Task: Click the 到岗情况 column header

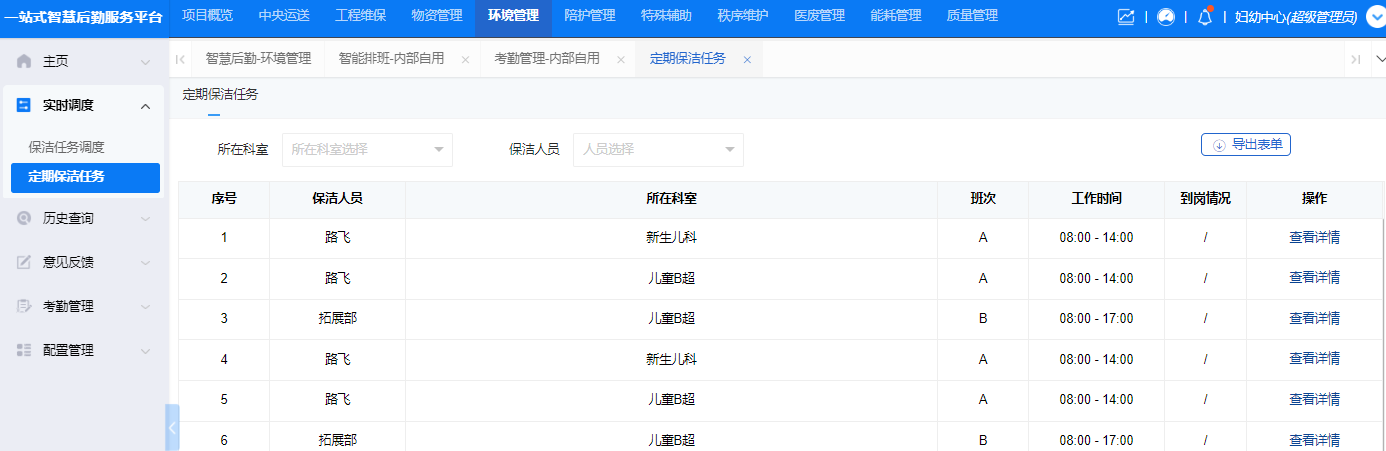Action: [x=1205, y=198]
